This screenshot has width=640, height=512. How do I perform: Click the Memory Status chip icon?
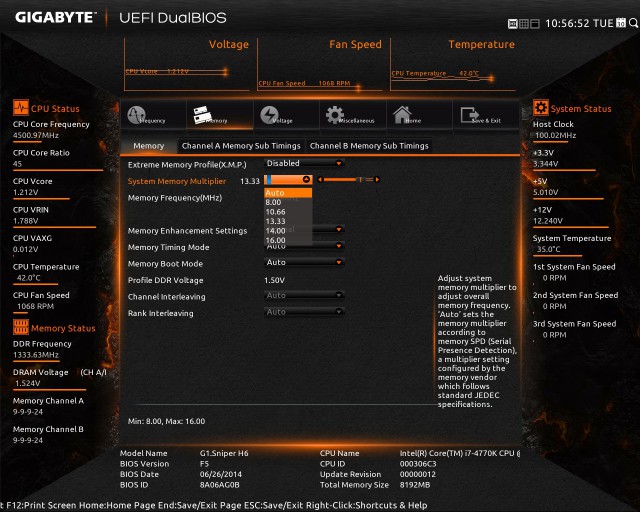21,327
